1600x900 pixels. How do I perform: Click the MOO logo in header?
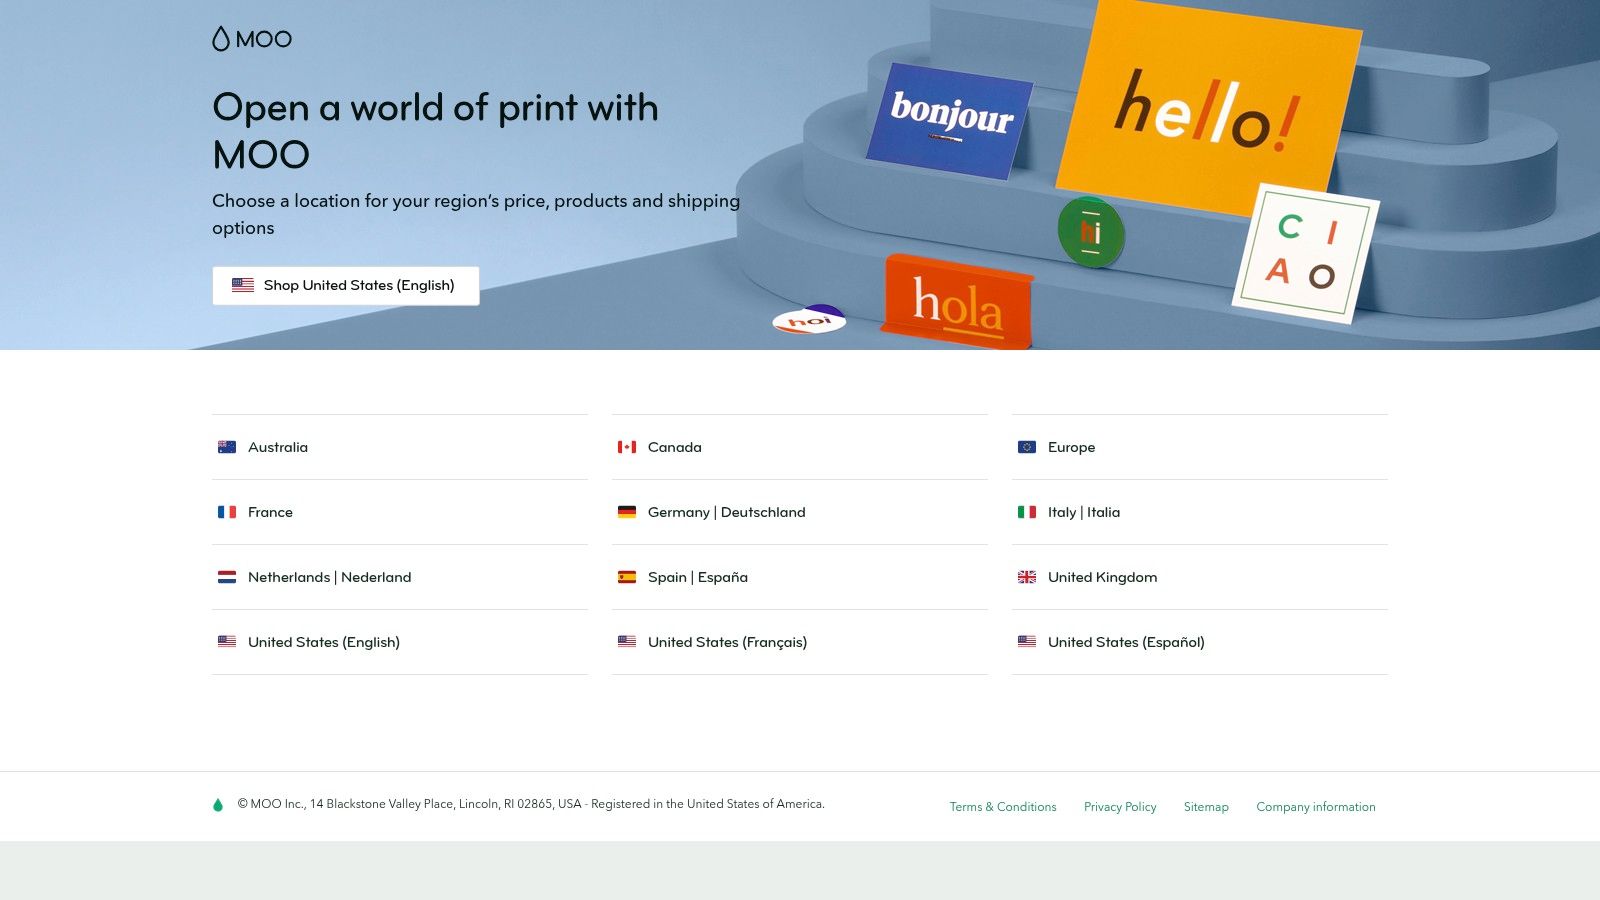252,39
